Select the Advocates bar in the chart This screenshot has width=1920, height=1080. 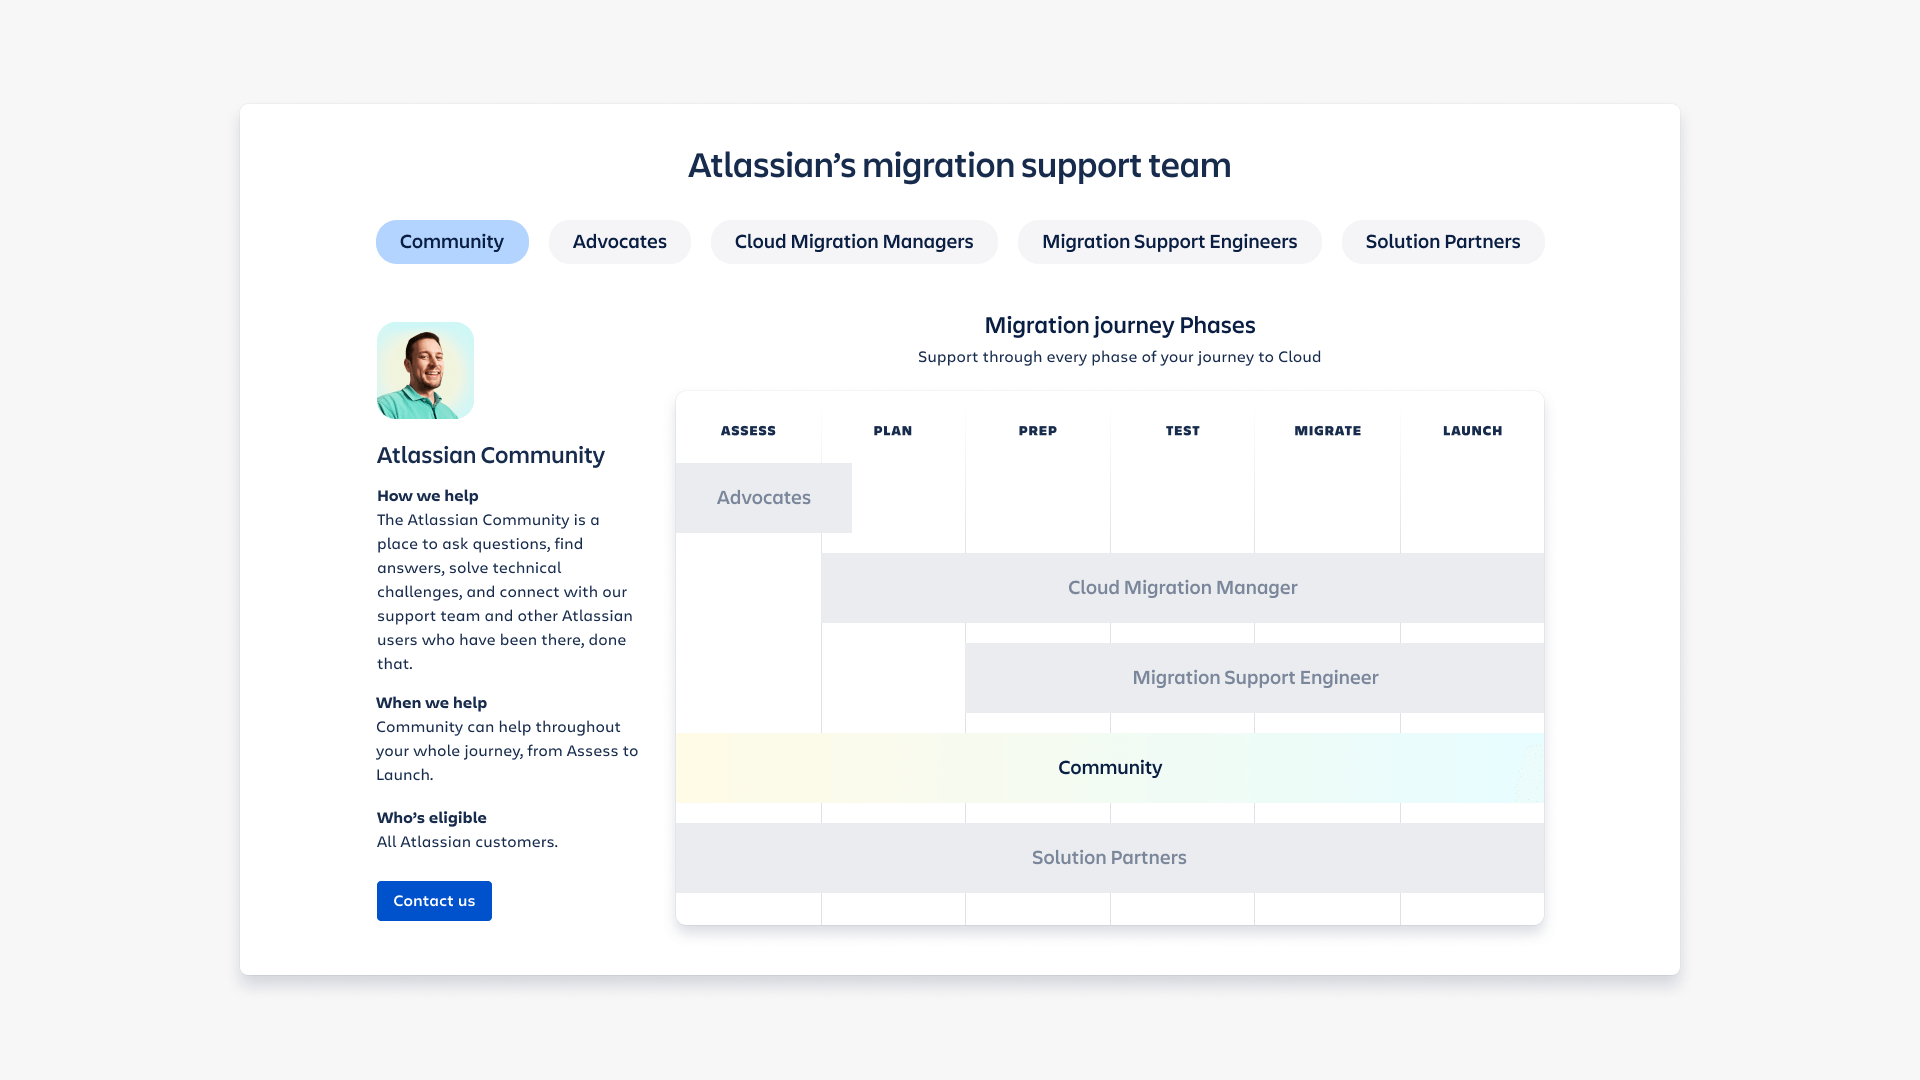tap(764, 498)
